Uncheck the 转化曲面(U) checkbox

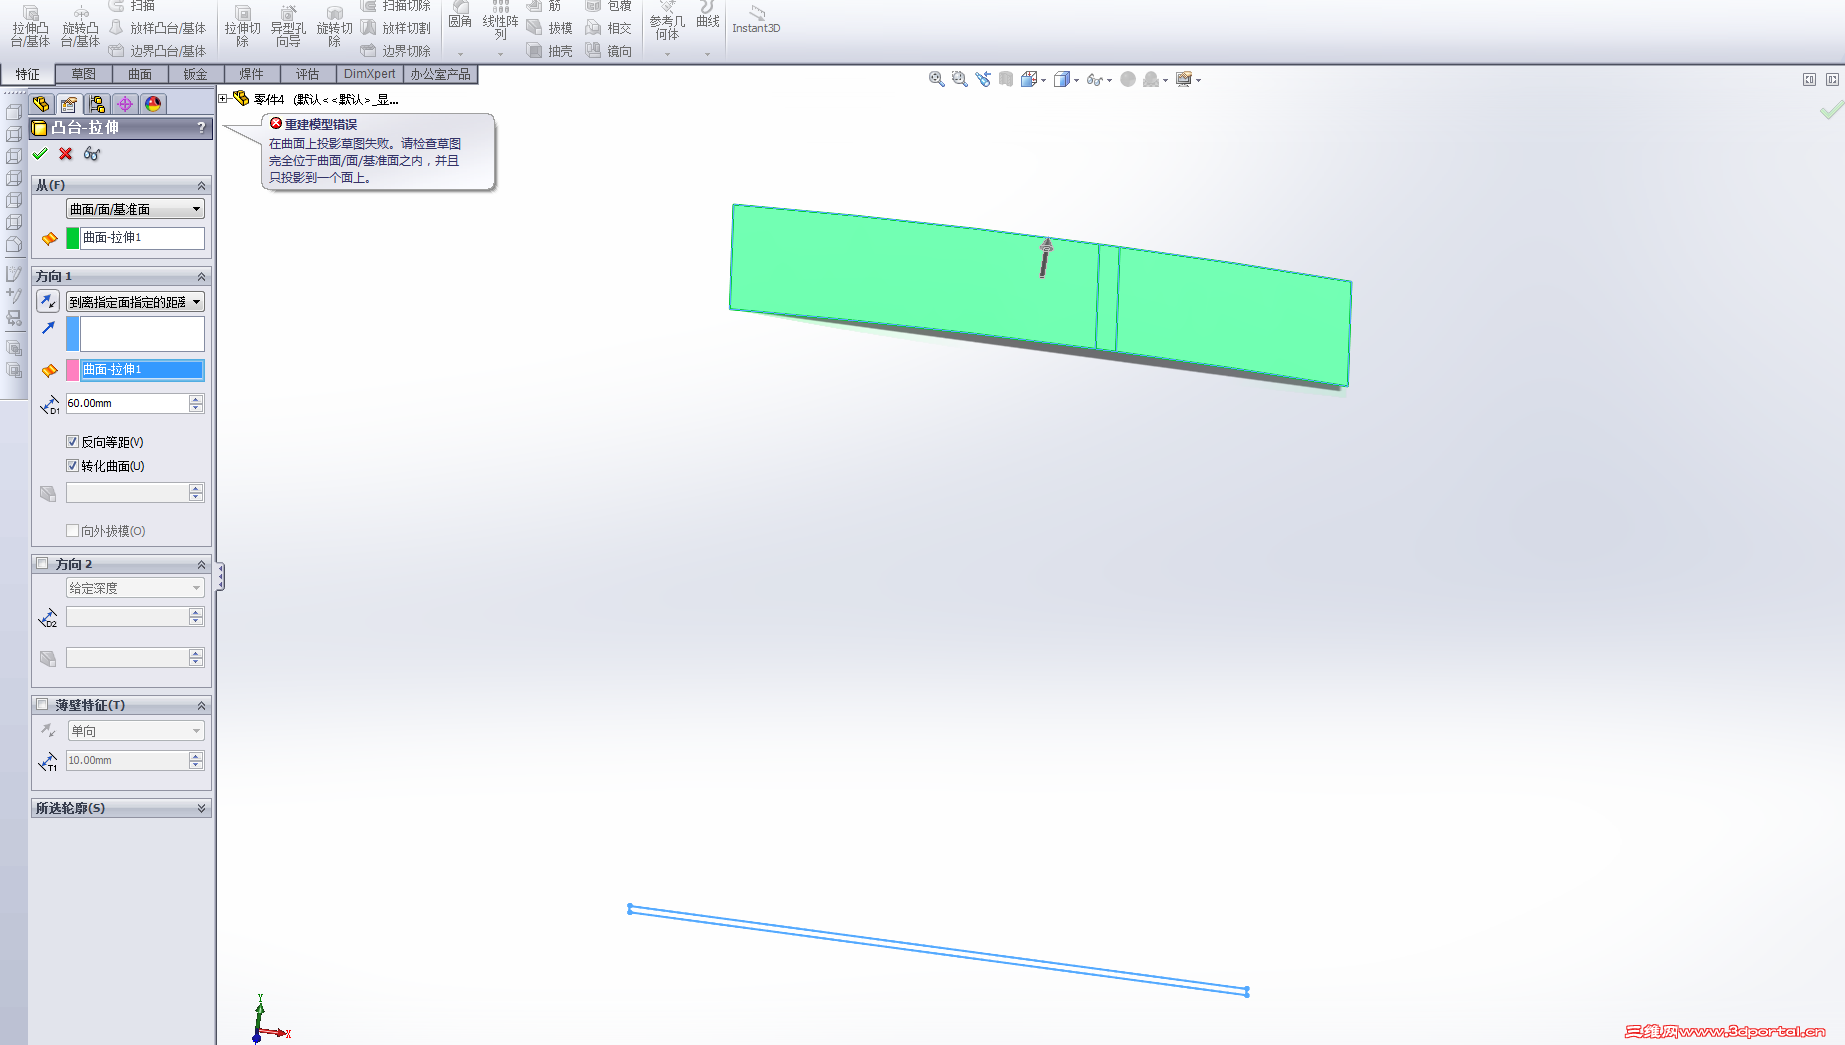coord(72,466)
